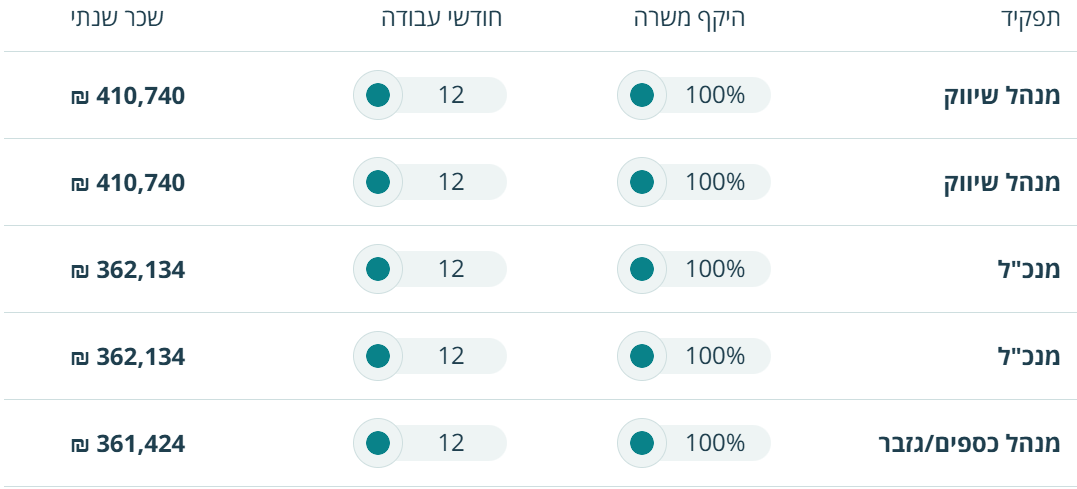1077x489 pixels.
Task: Click job scope slider for מנהל כספים/גזבר
Action: pyautogui.click(x=642, y=443)
